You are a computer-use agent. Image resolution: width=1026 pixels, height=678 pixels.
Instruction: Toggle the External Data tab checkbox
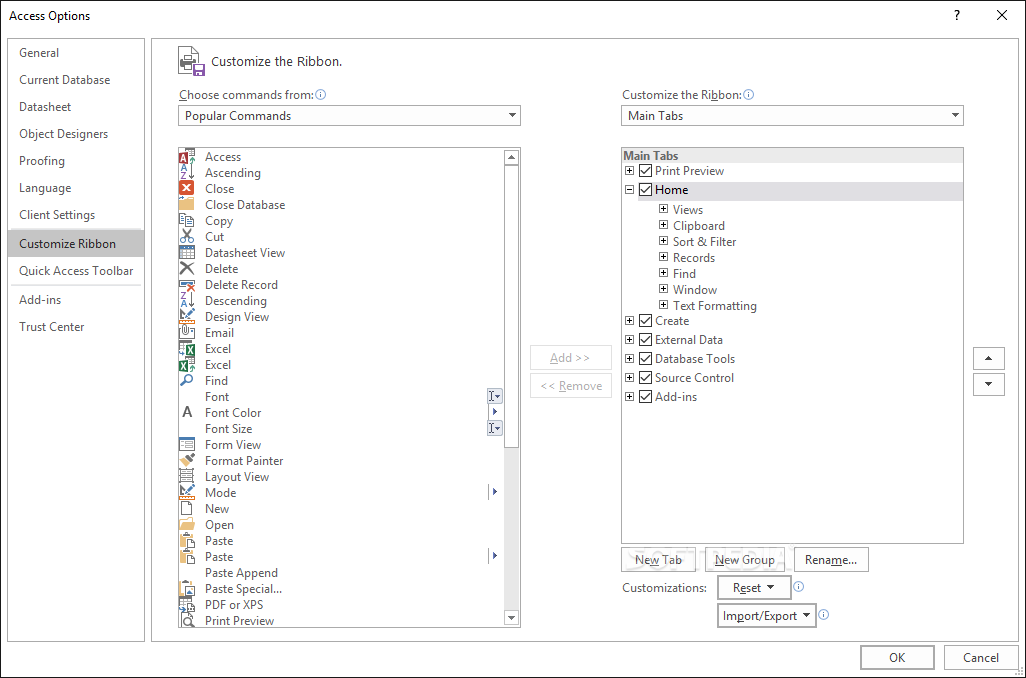click(646, 340)
